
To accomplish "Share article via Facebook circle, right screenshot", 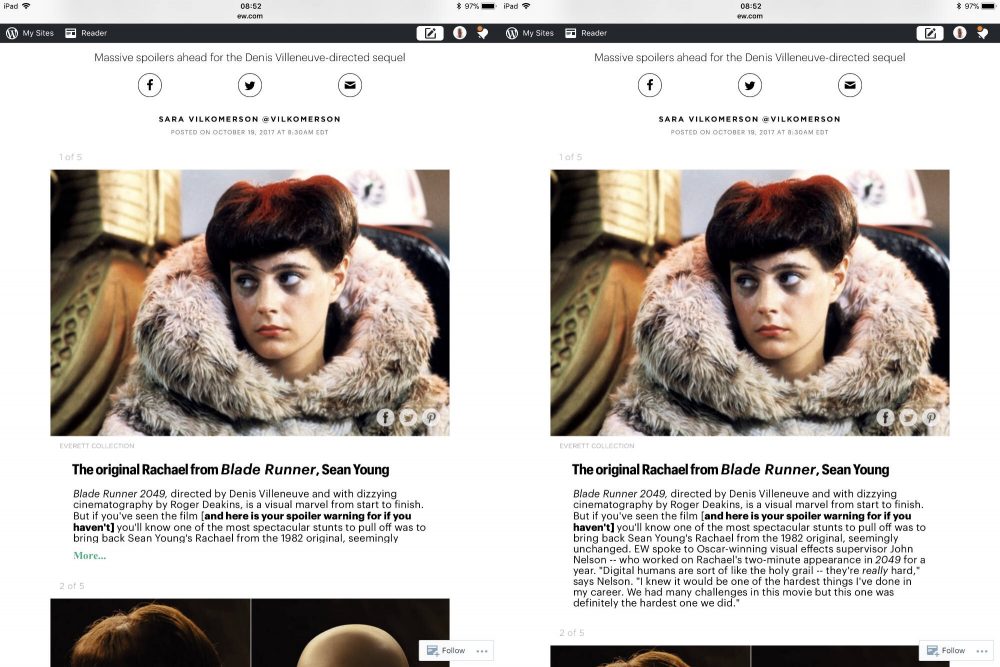I will click(x=650, y=85).
